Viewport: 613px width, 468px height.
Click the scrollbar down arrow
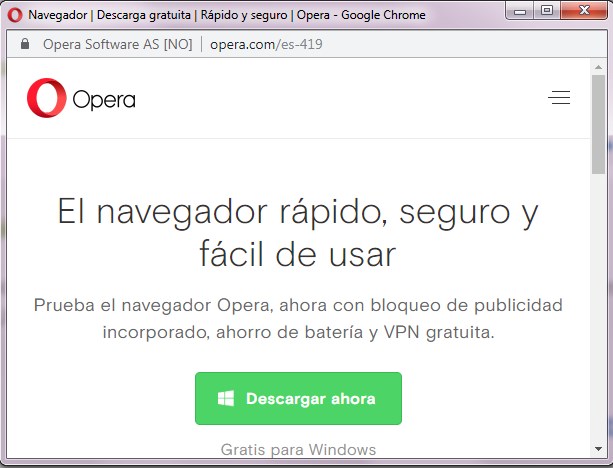[x=598, y=449]
